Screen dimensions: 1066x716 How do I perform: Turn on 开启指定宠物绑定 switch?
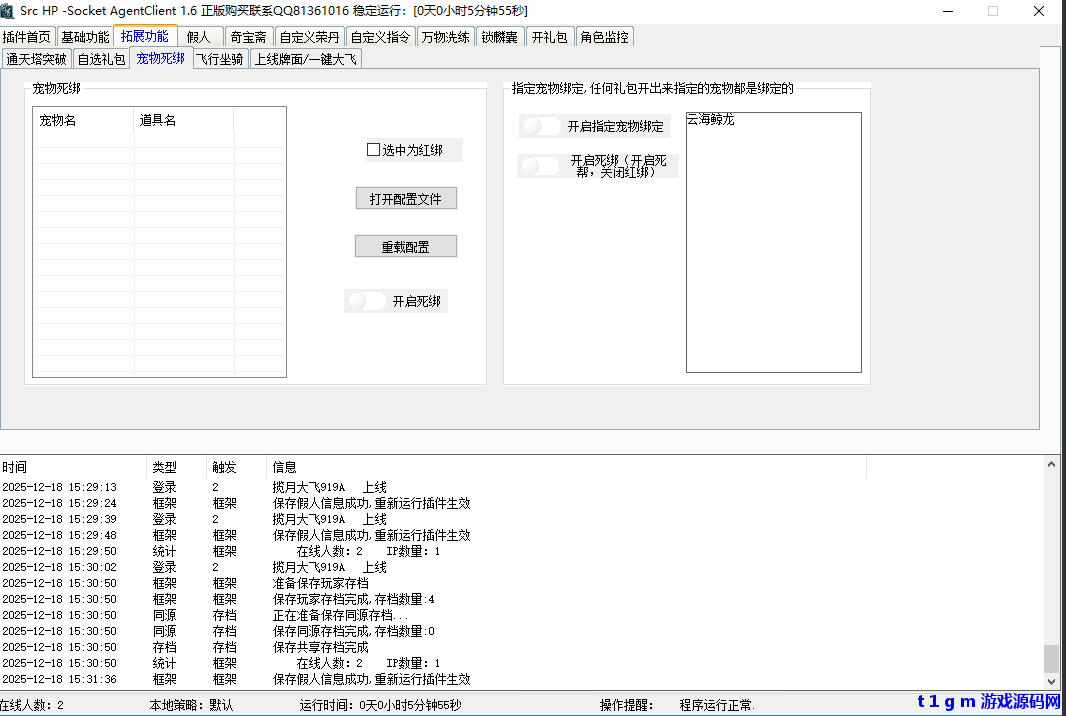[x=541, y=126]
